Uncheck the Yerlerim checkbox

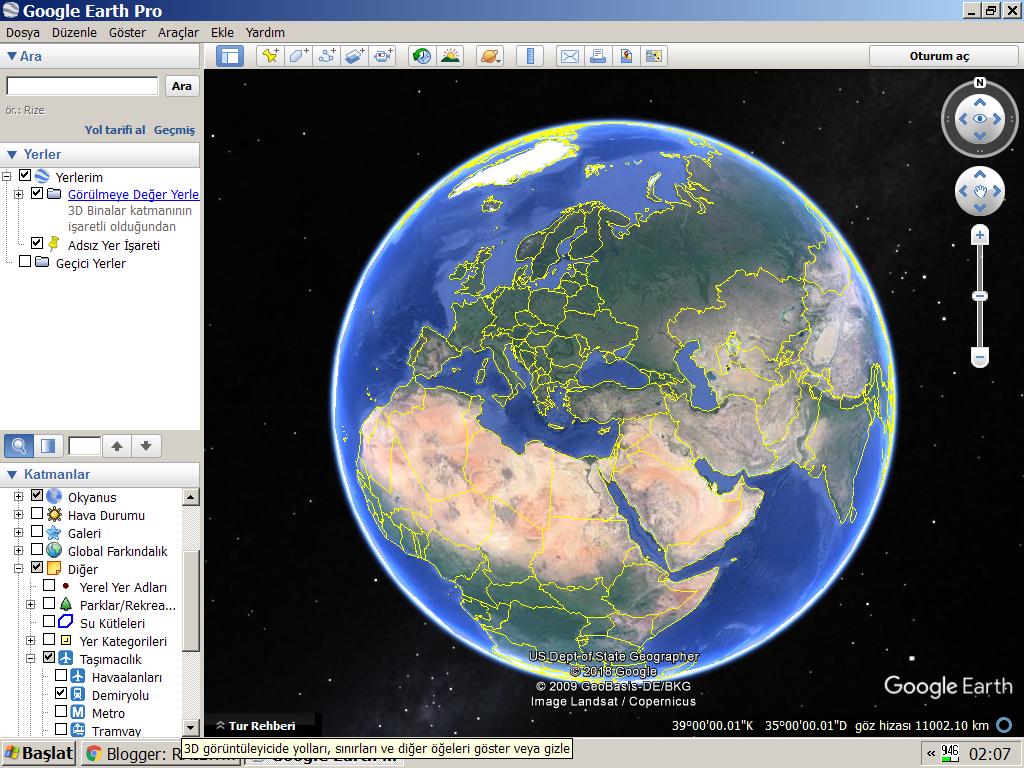[x=25, y=175]
